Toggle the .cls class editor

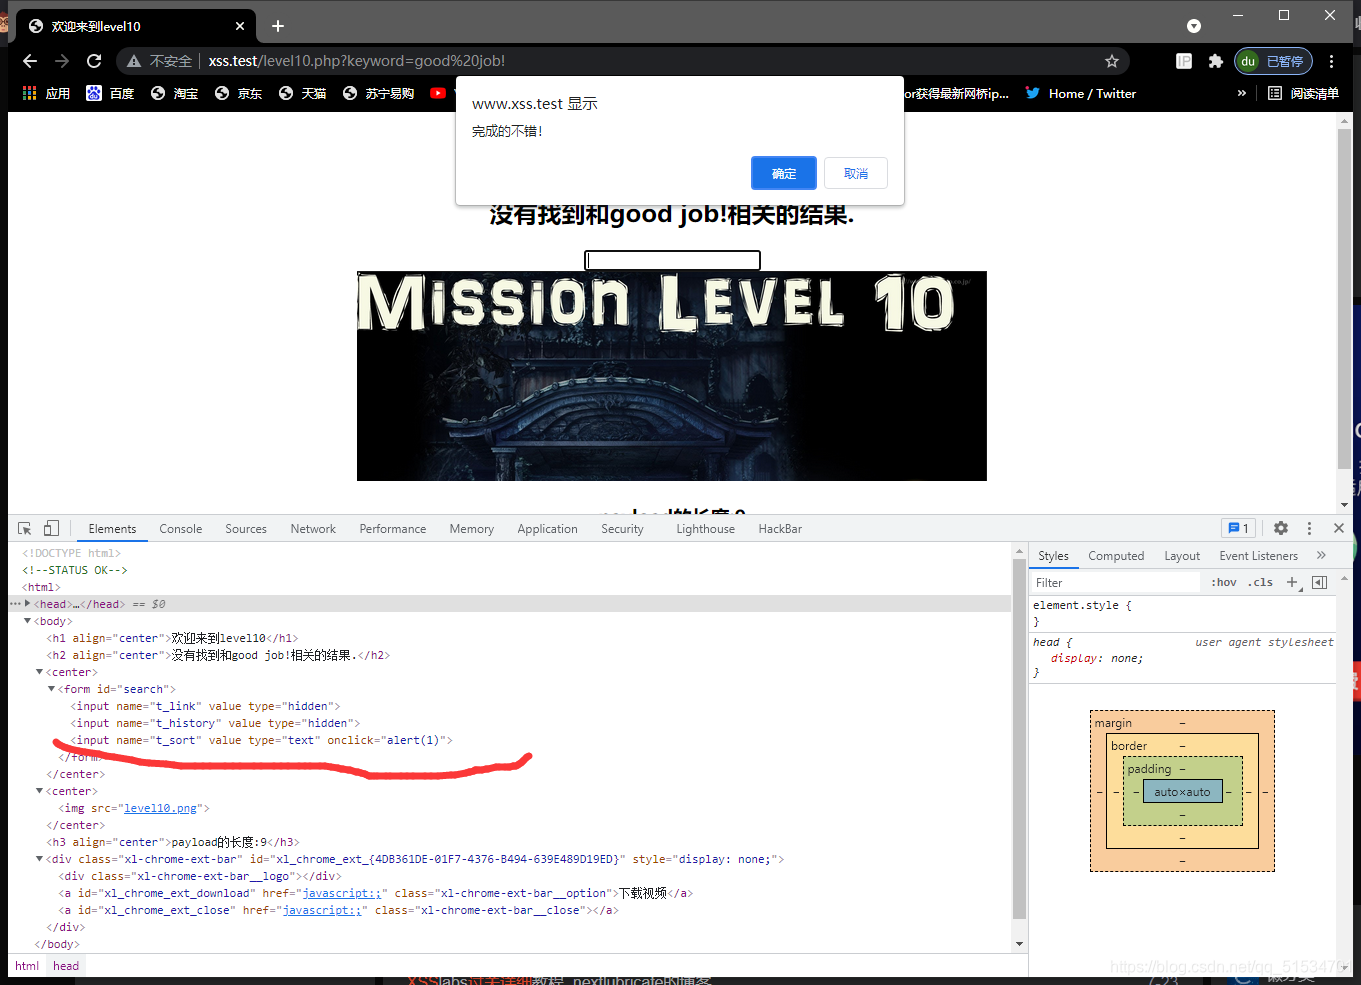click(x=1260, y=582)
